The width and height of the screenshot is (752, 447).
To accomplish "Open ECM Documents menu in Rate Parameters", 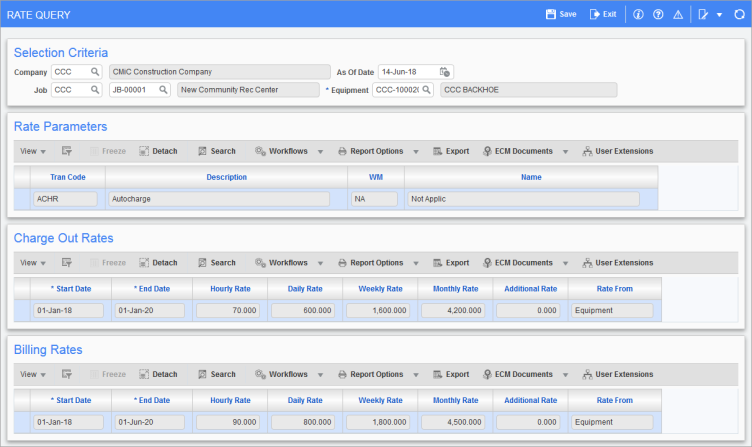I will point(525,151).
